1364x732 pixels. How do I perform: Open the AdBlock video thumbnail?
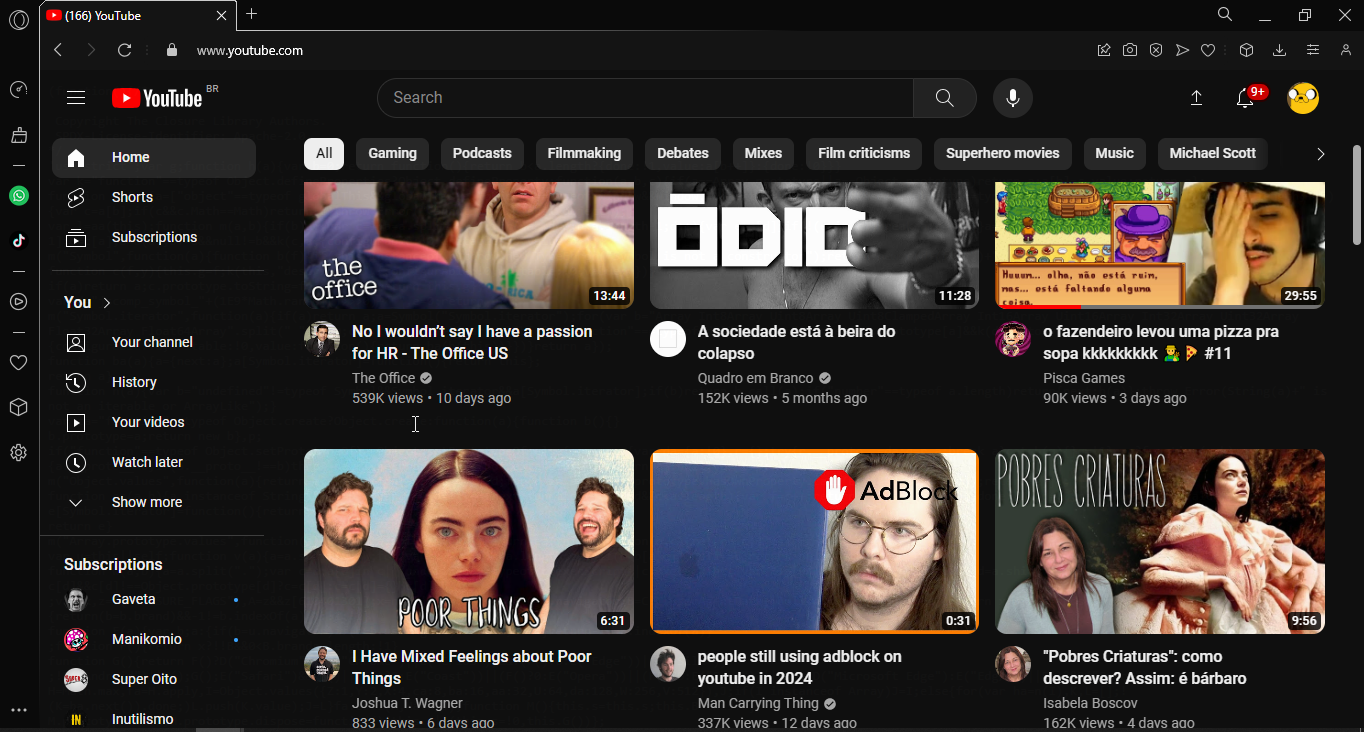point(814,541)
